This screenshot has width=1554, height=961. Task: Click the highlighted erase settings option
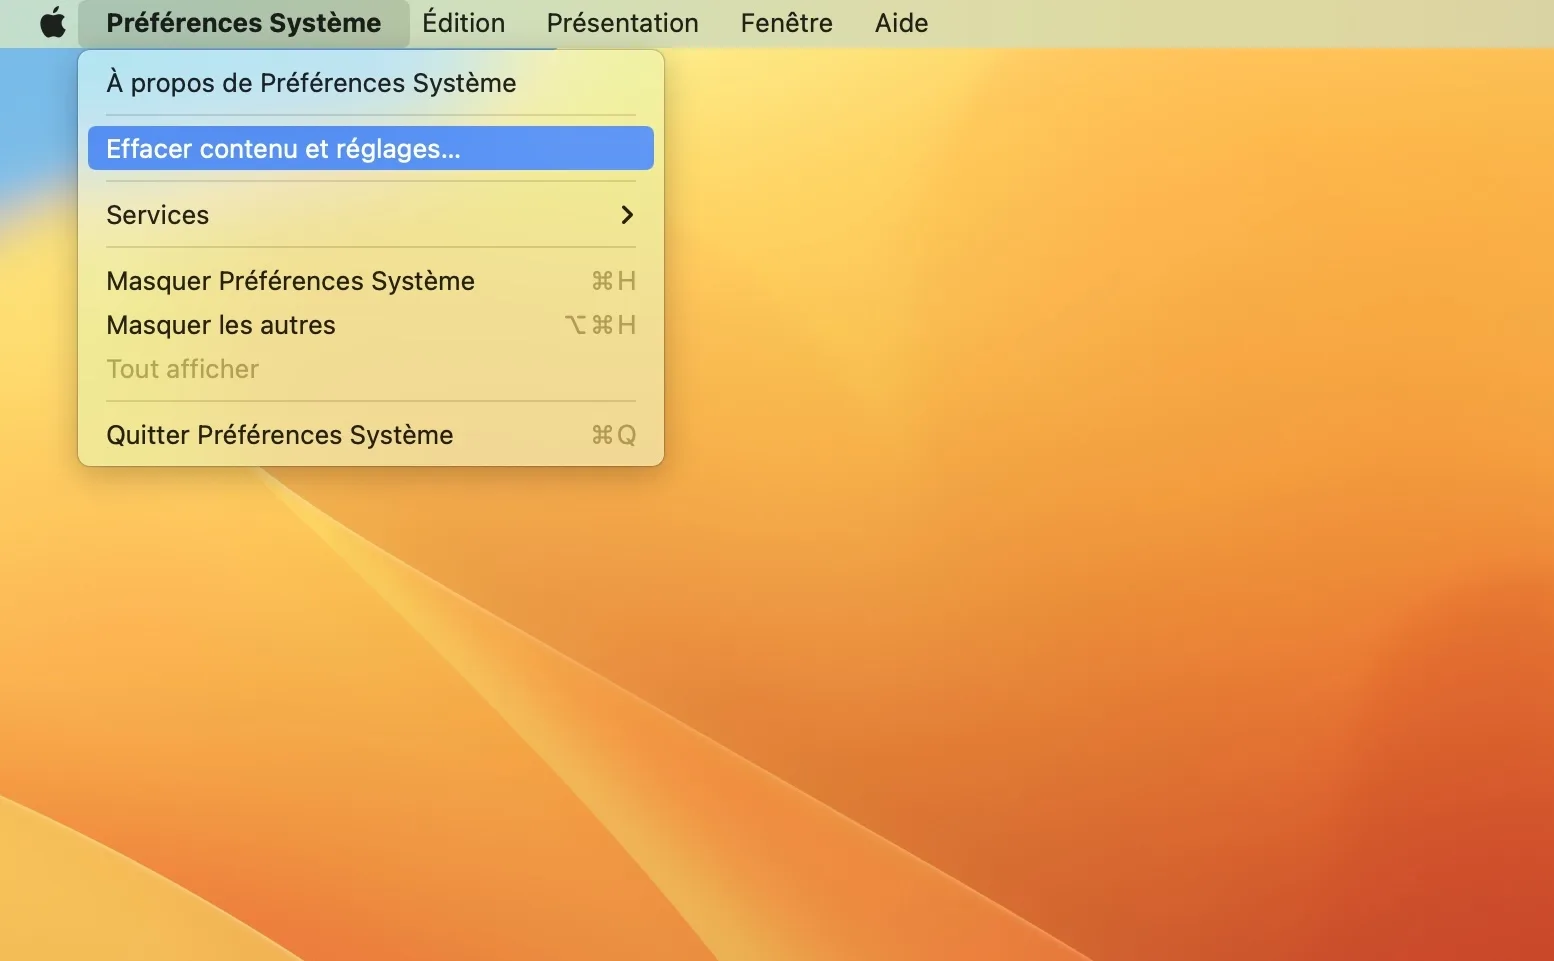point(283,148)
